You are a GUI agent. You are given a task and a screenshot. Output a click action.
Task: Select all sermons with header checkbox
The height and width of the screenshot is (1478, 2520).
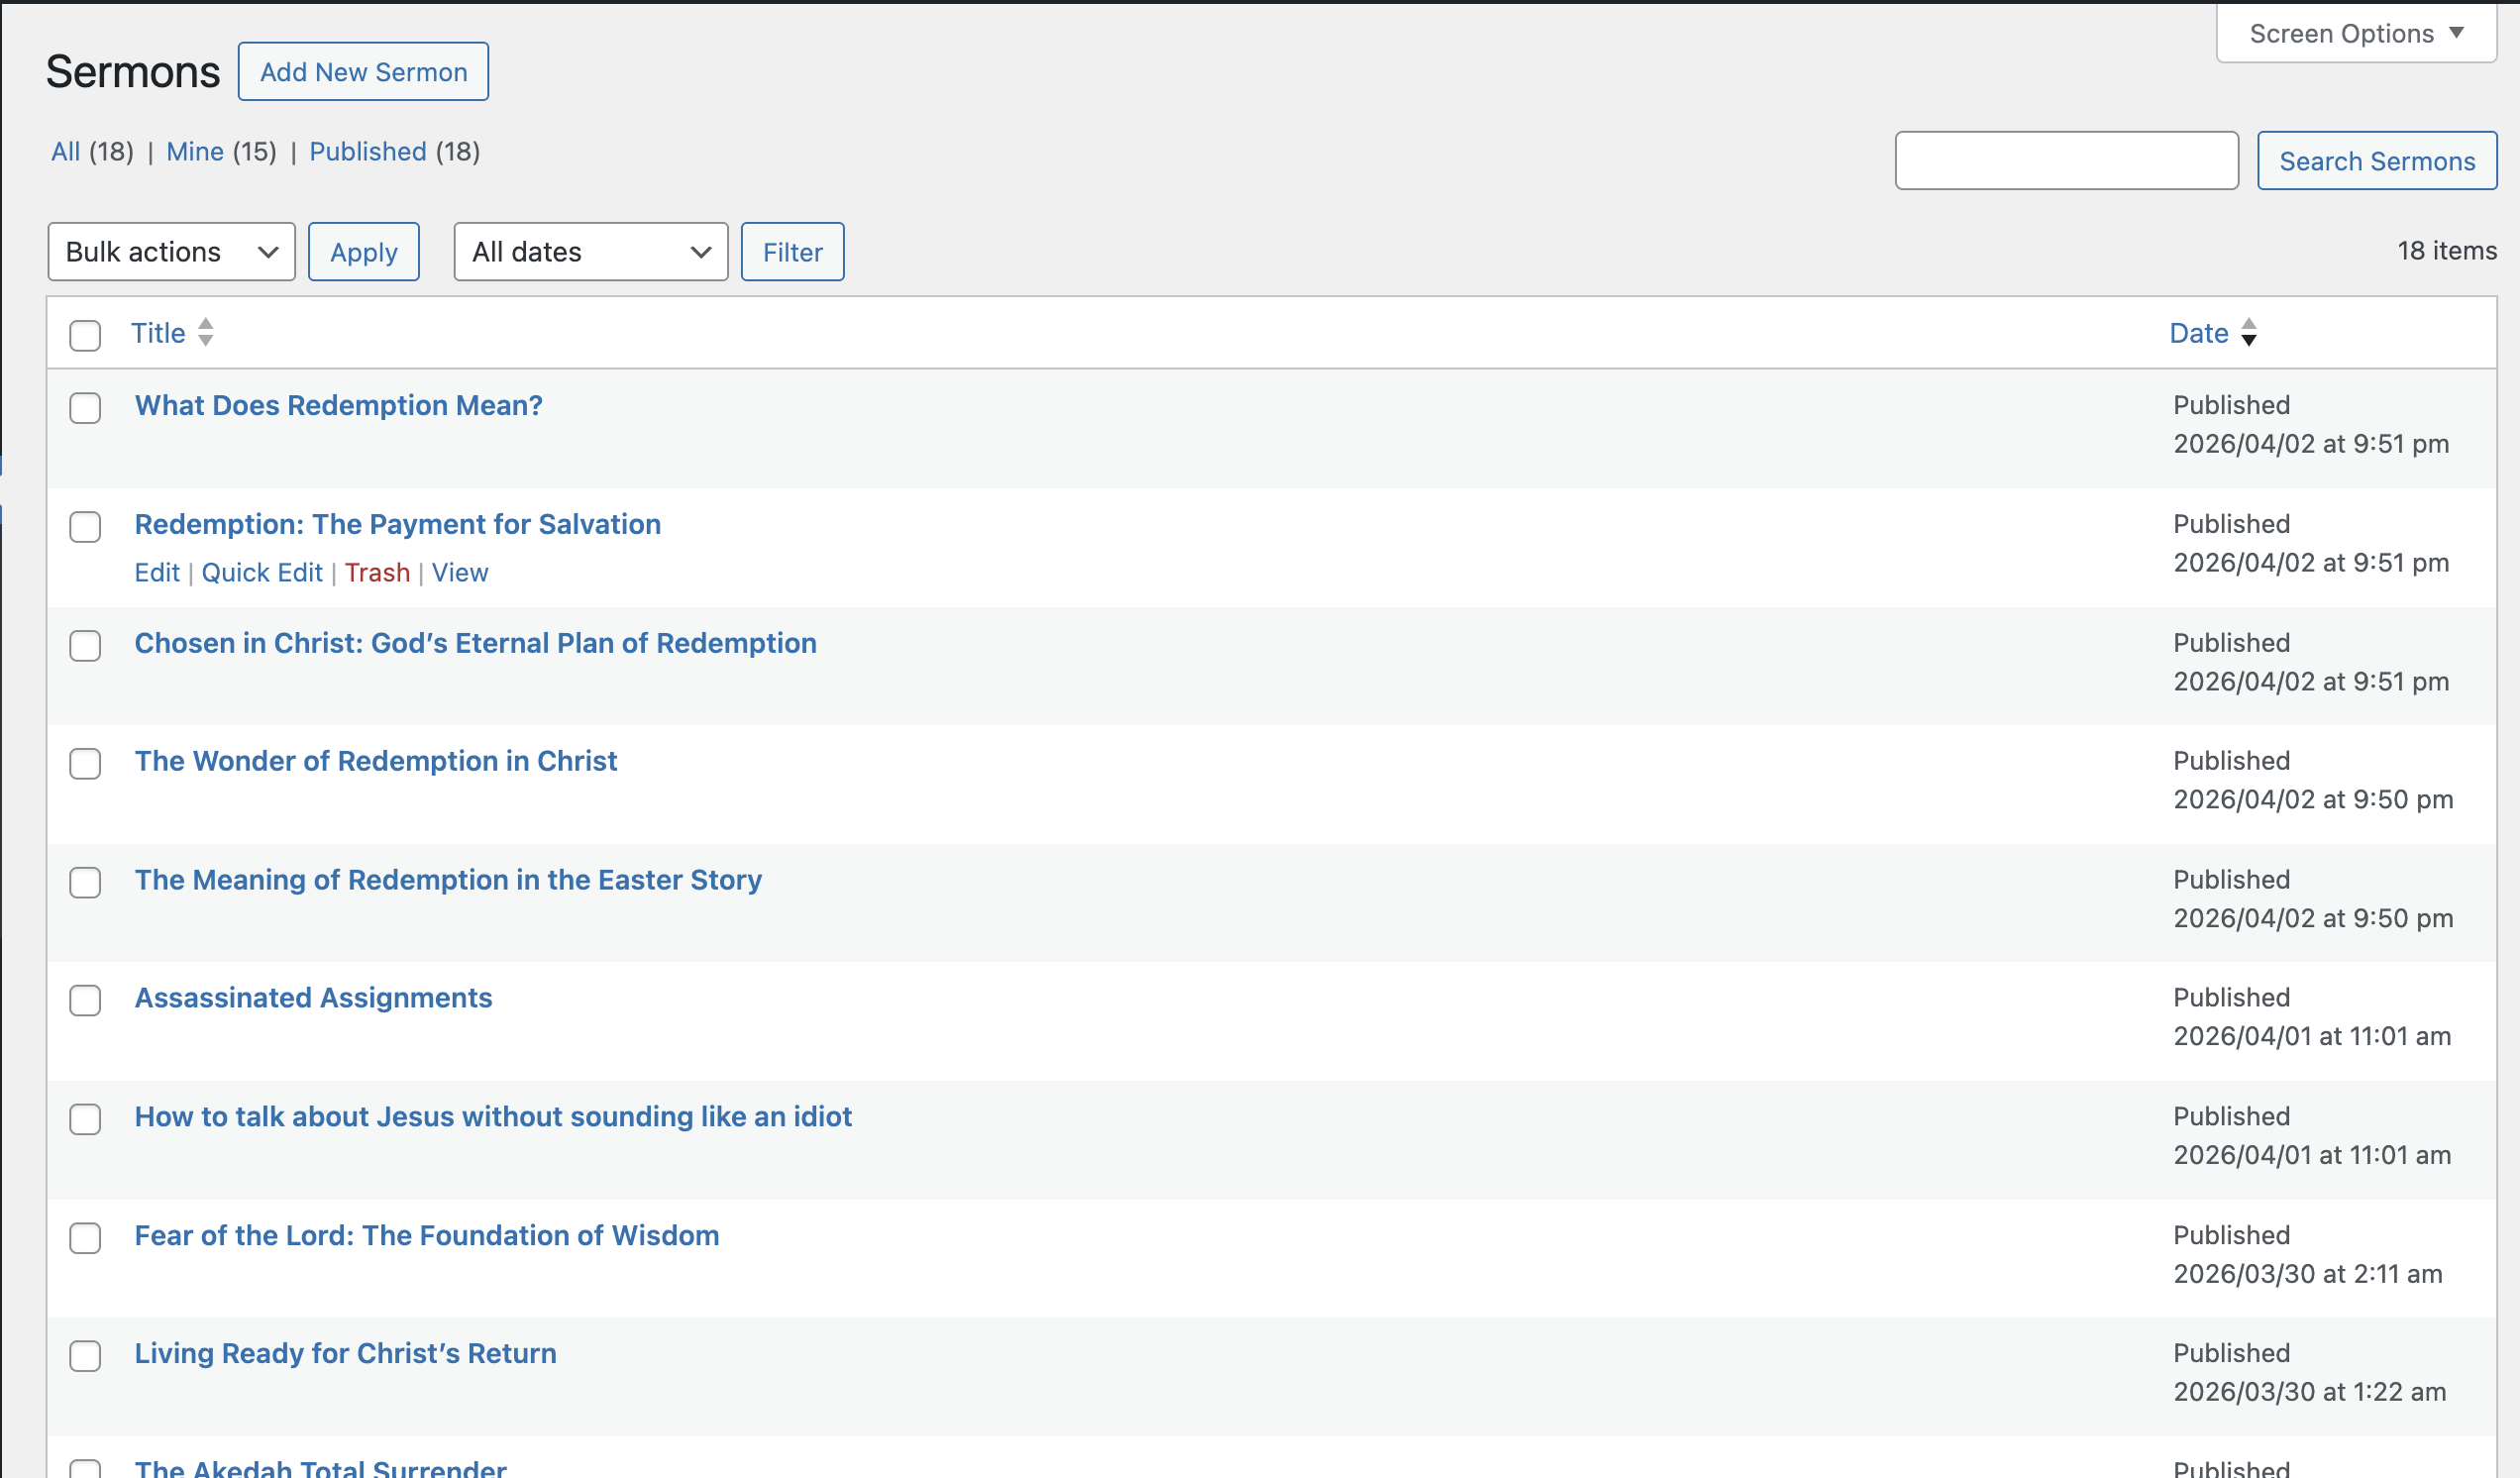tap(85, 336)
